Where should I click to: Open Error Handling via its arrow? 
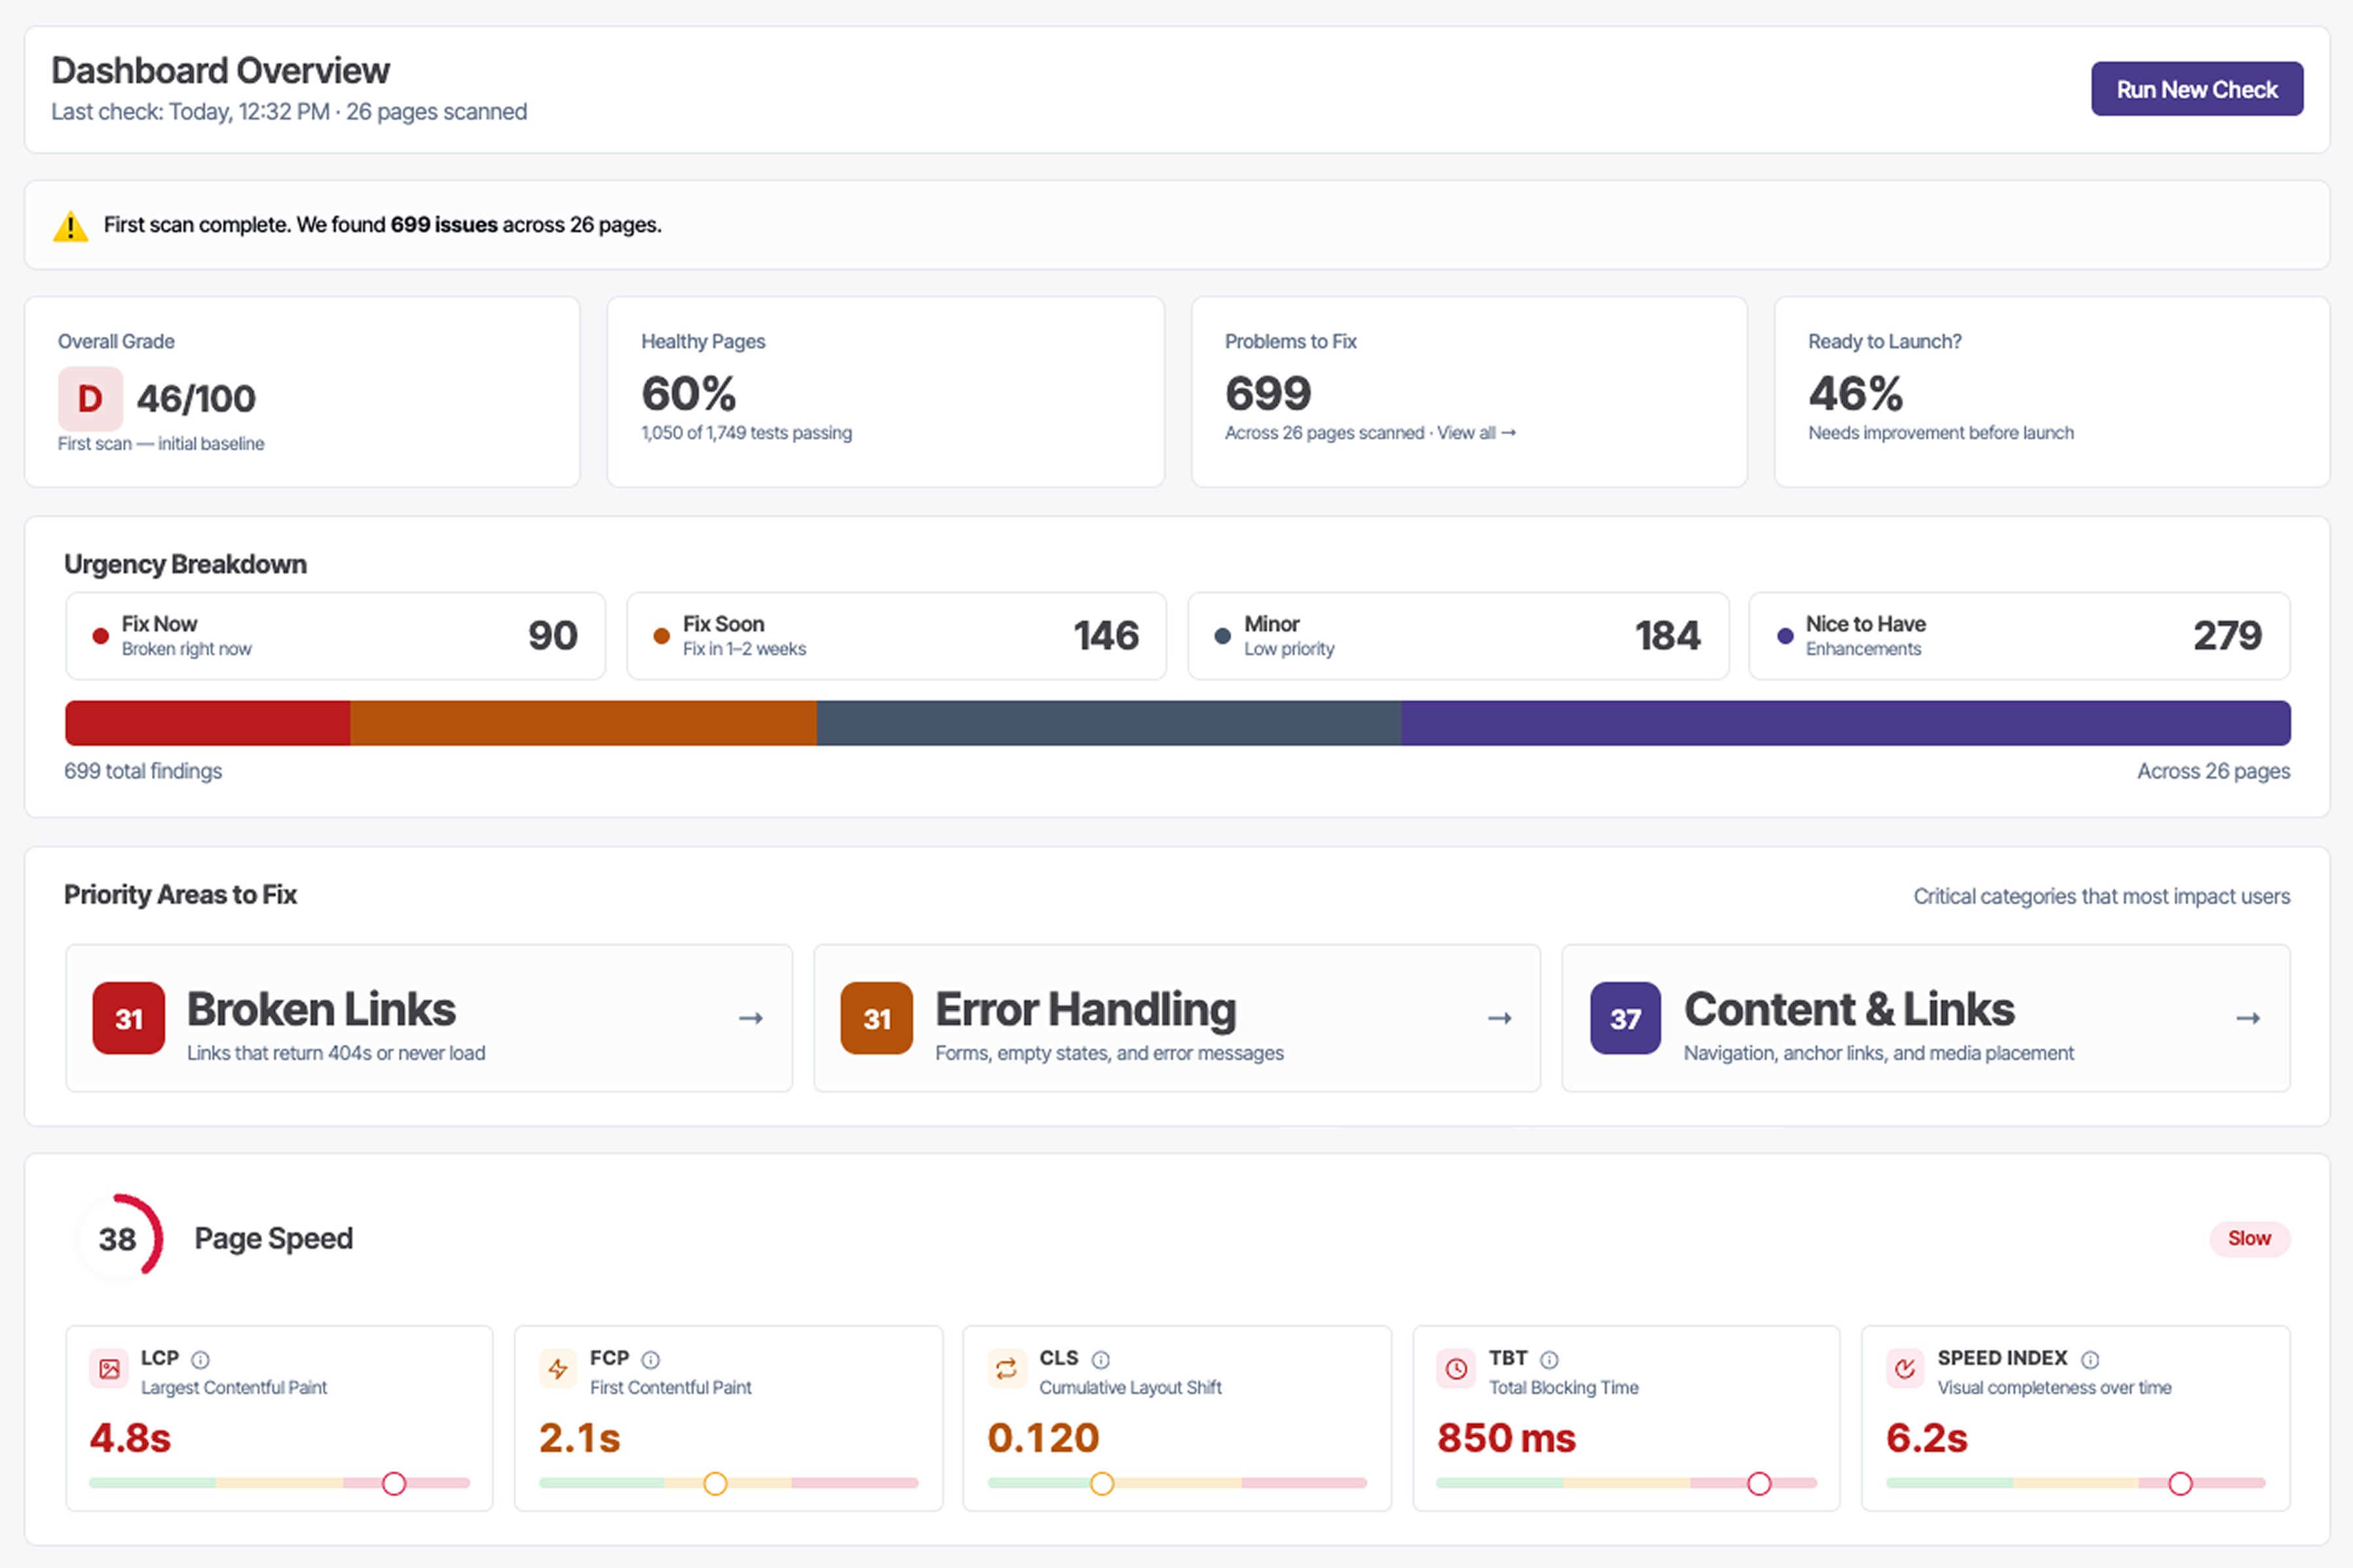click(1499, 1018)
